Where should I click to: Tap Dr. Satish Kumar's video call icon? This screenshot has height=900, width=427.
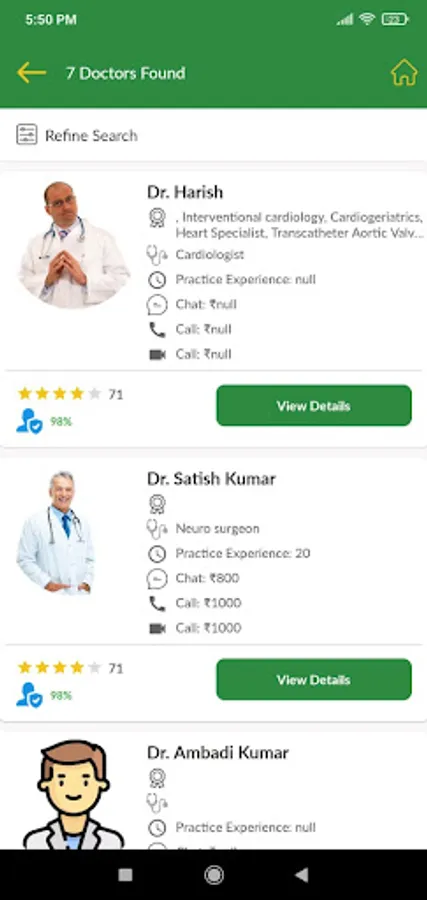157,628
